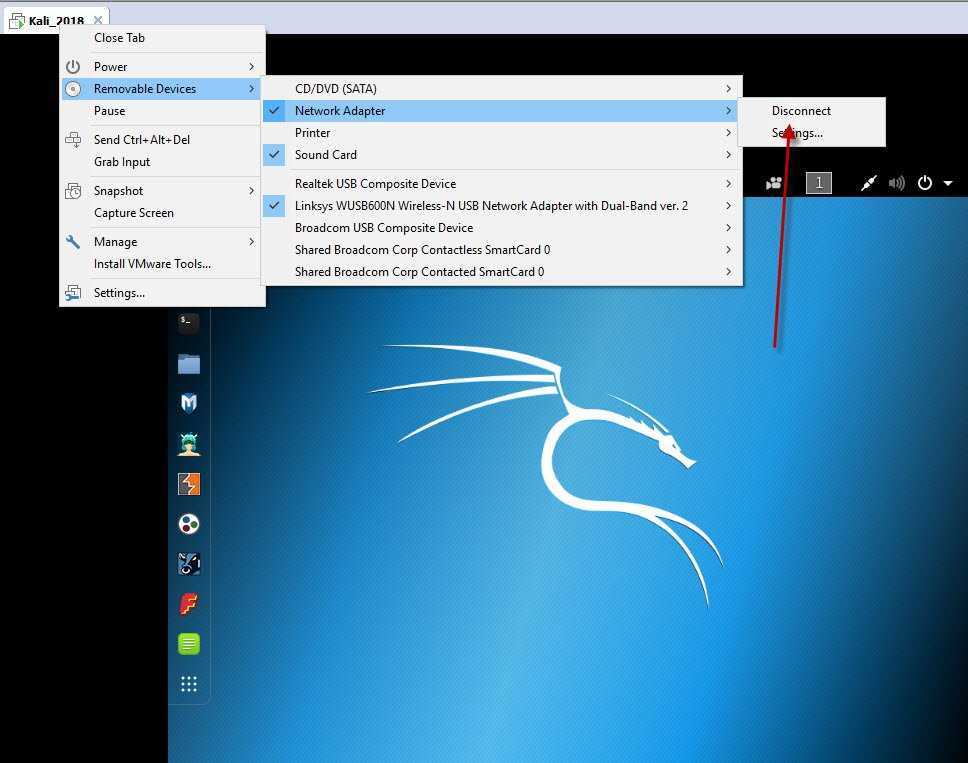Click the Sound Card label
The width and height of the screenshot is (968, 763).
coord(326,155)
